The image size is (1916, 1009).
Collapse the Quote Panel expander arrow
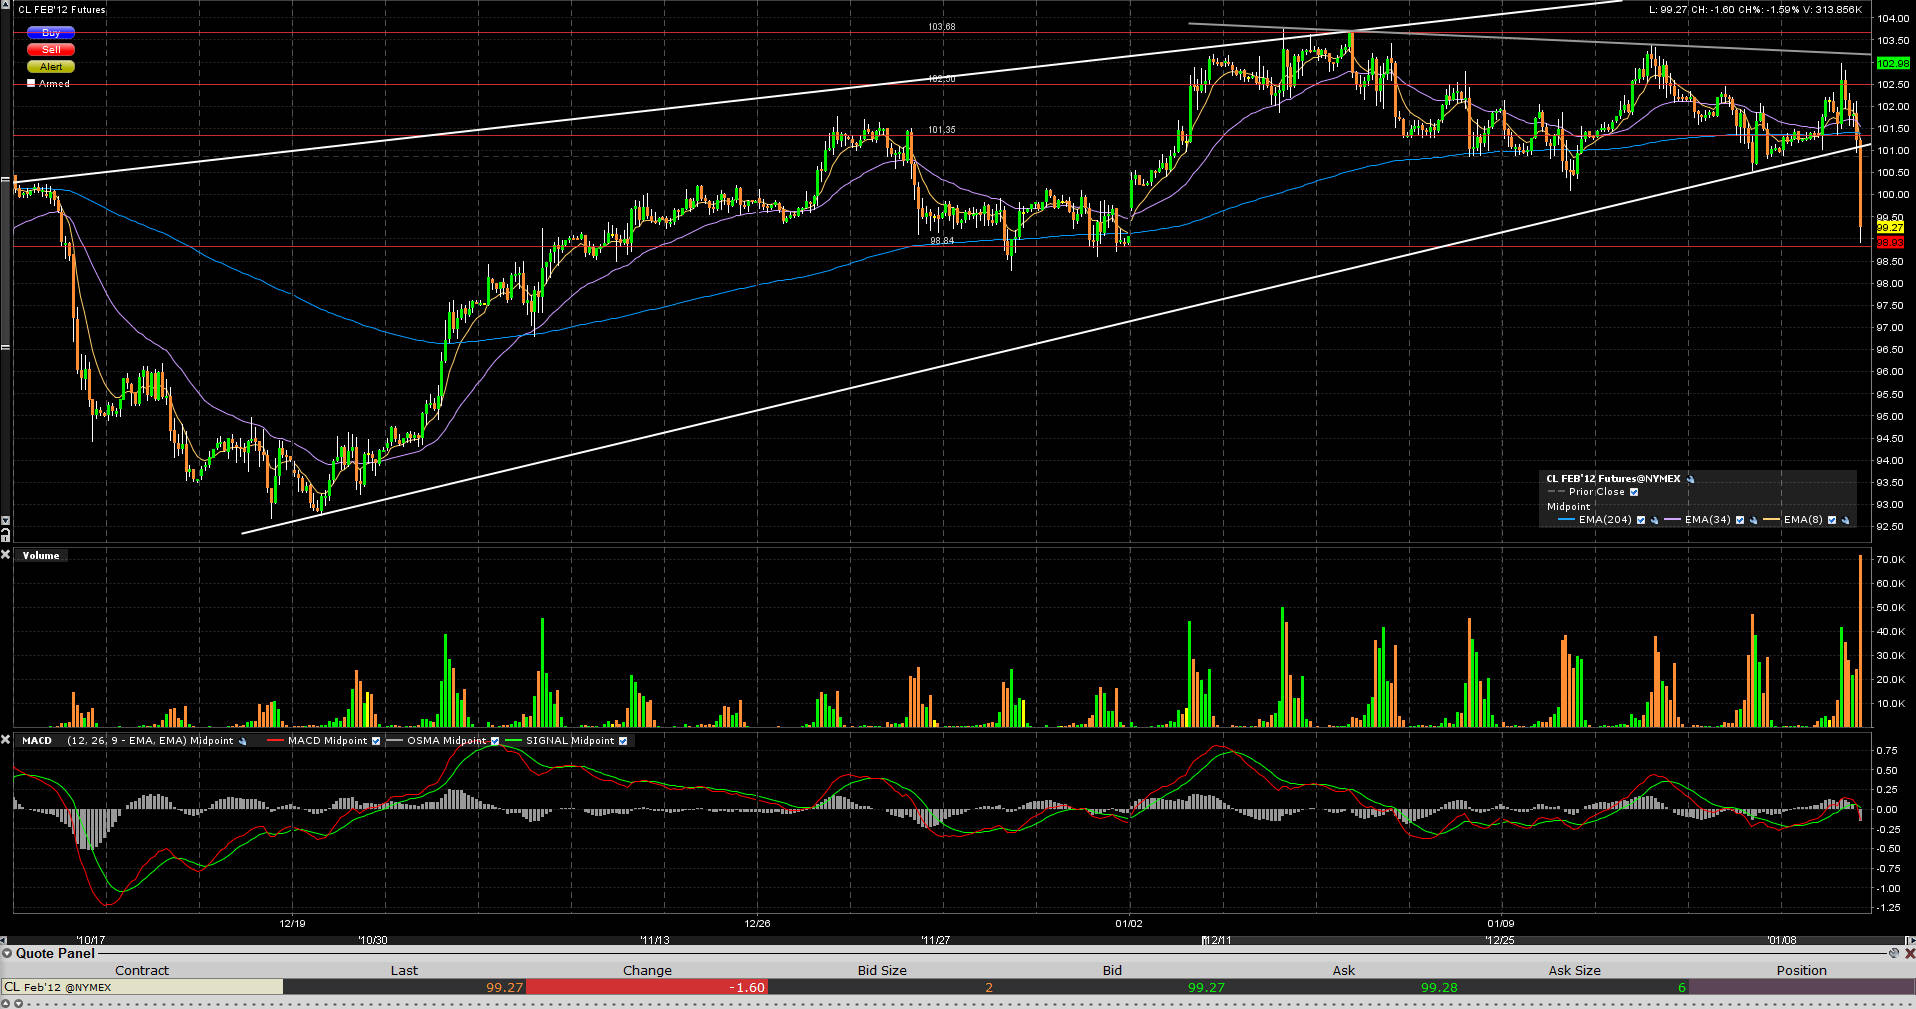[7, 953]
